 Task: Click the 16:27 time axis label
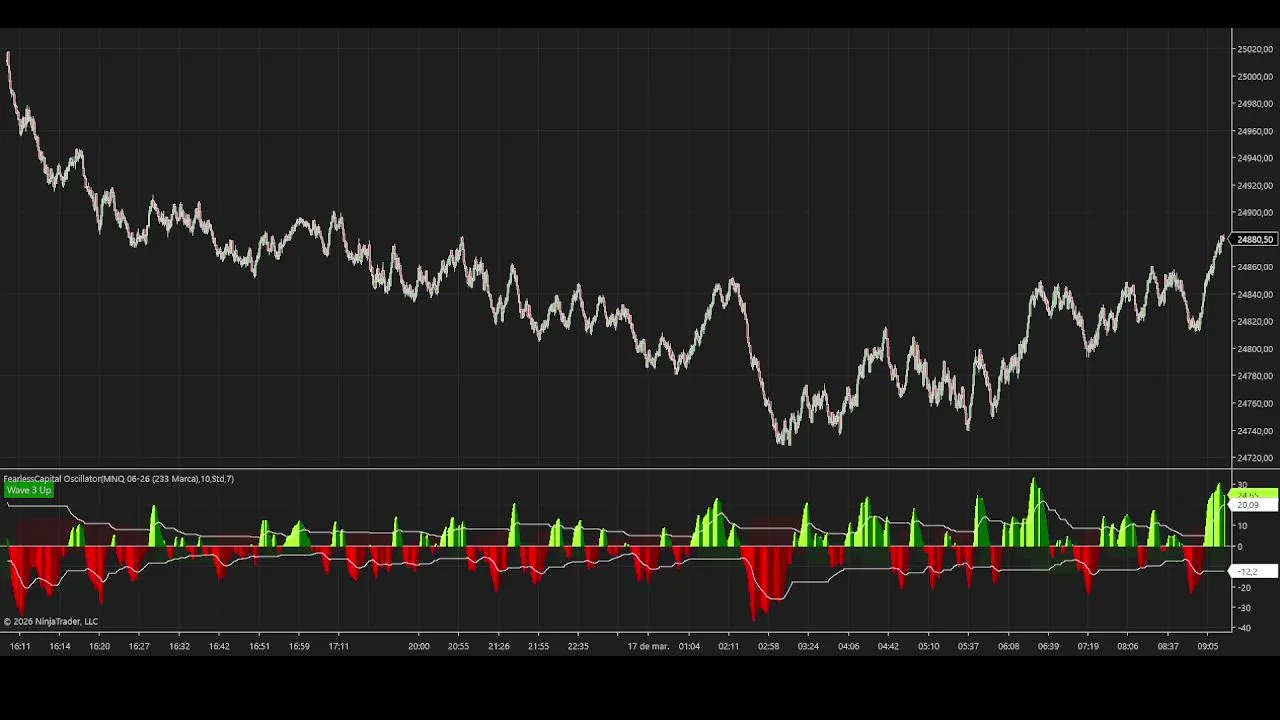tap(139, 647)
